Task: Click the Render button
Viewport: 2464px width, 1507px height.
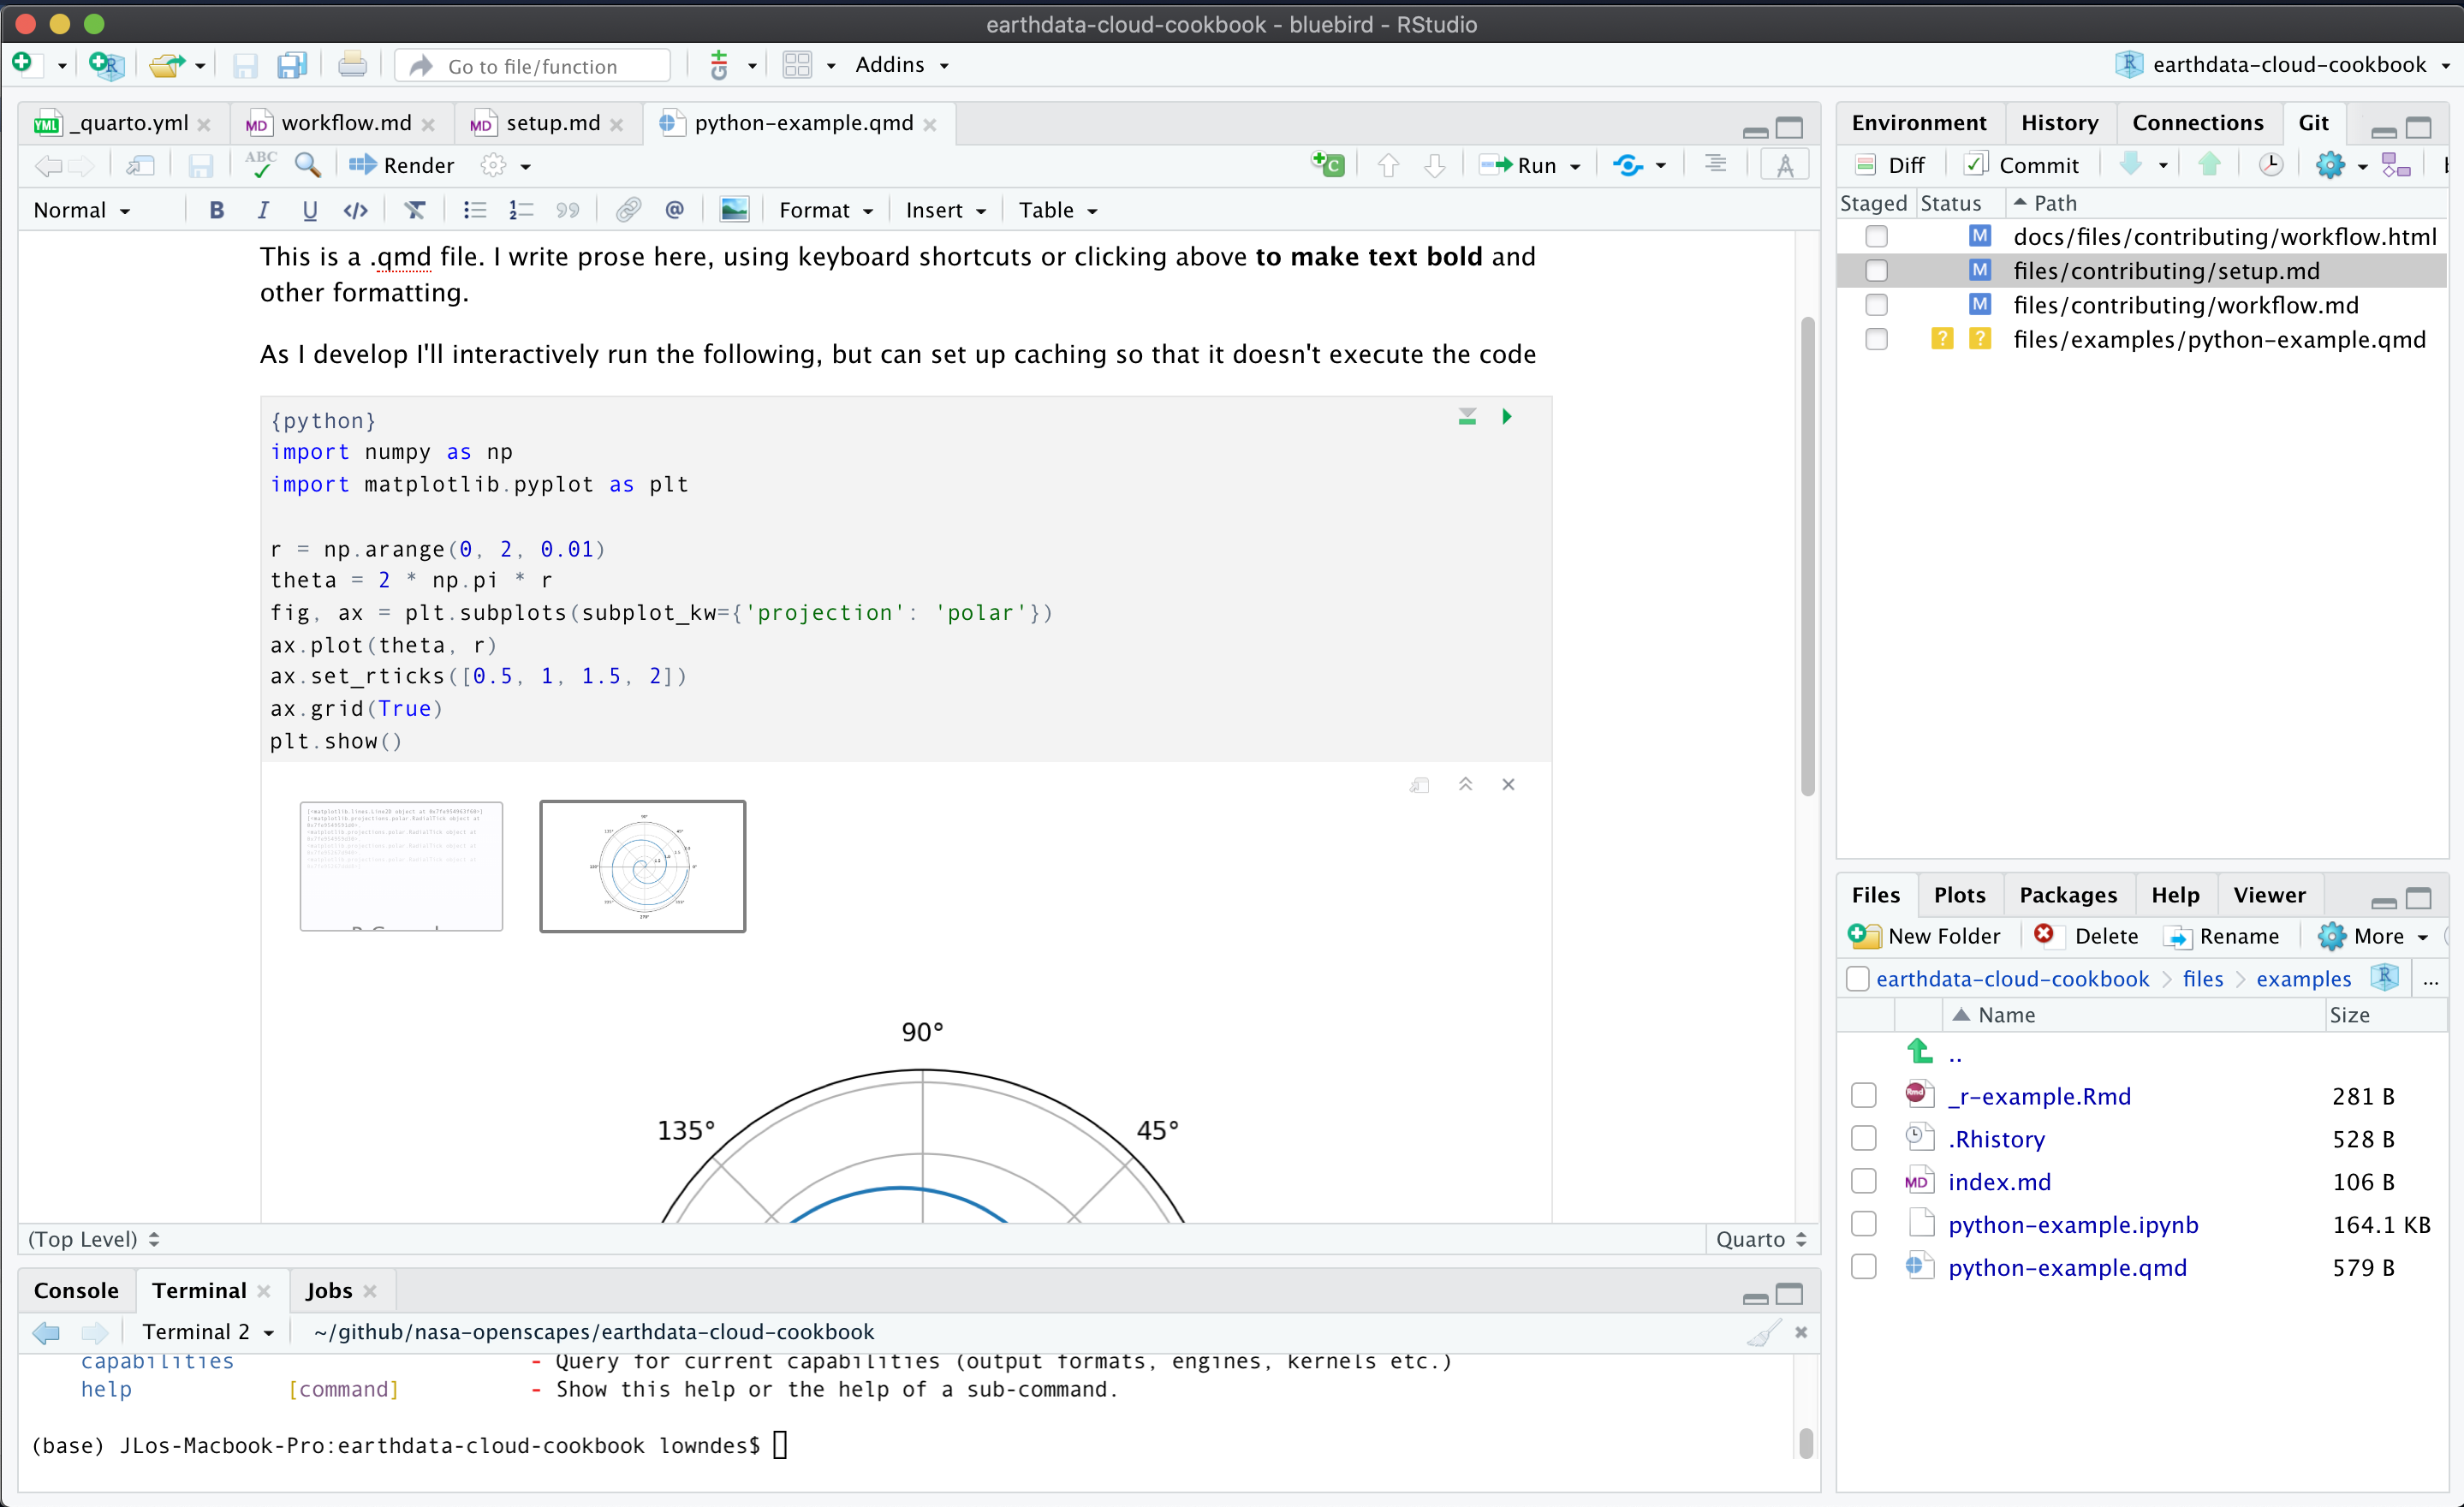Action: point(402,165)
